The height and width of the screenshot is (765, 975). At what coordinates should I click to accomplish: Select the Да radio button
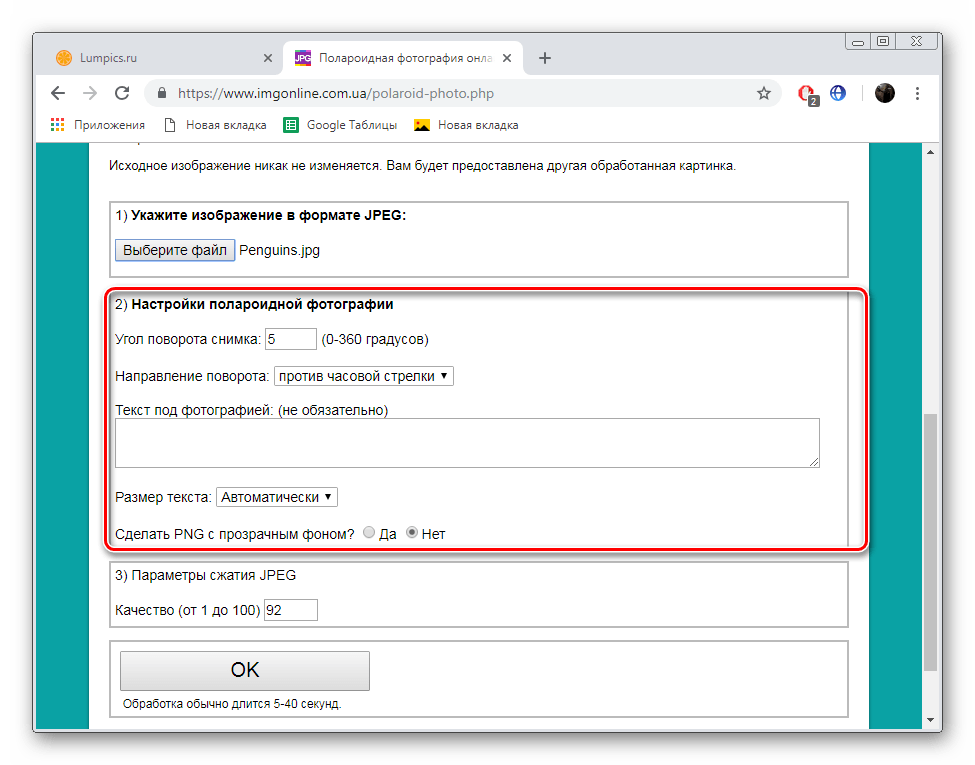tap(369, 533)
